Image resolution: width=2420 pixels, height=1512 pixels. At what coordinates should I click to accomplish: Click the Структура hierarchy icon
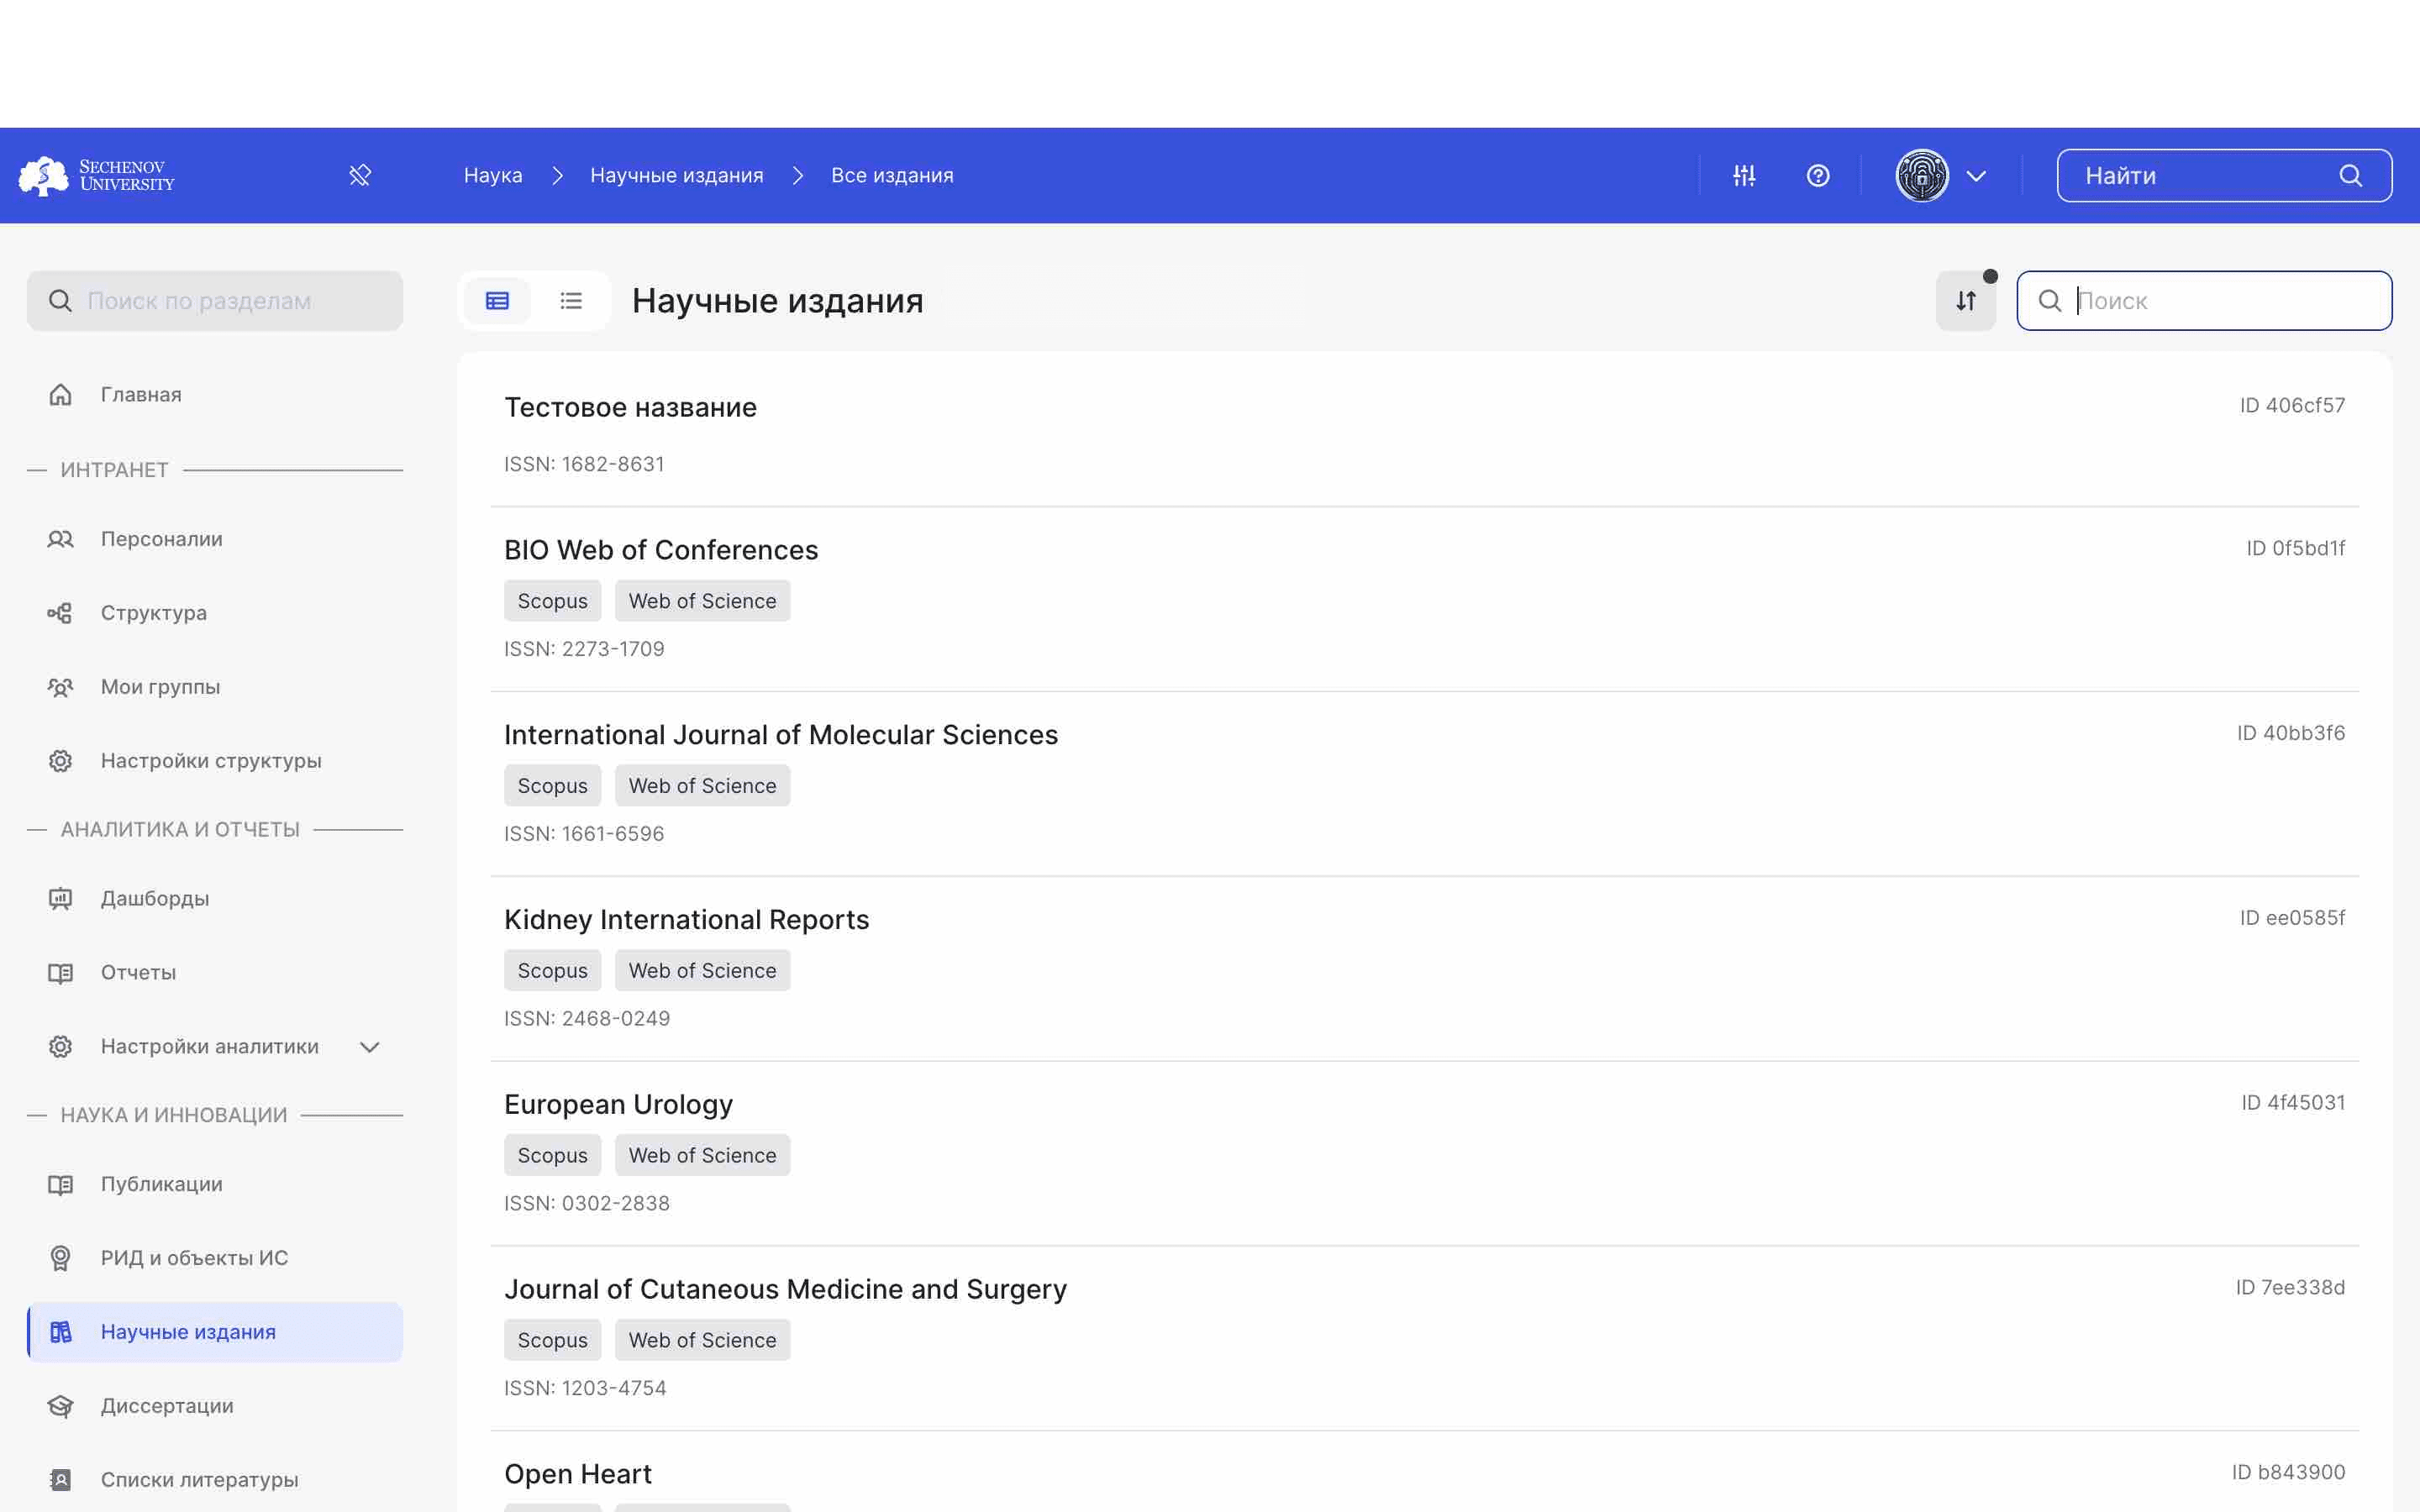click(x=60, y=613)
